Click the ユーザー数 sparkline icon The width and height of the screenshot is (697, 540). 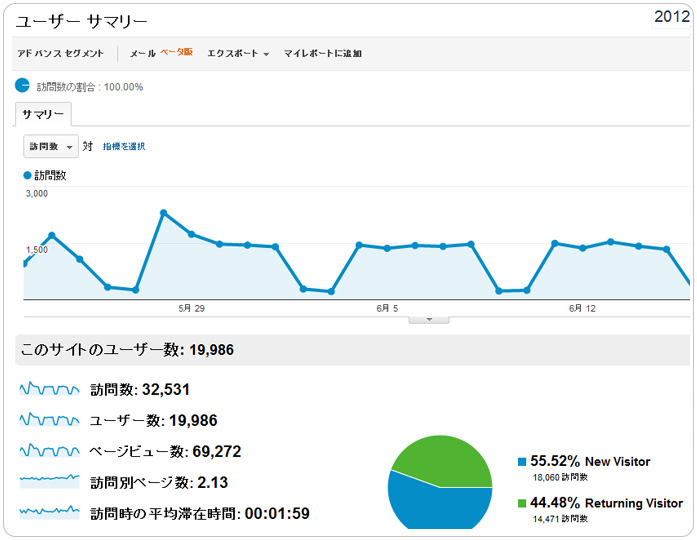pos(49,420)
